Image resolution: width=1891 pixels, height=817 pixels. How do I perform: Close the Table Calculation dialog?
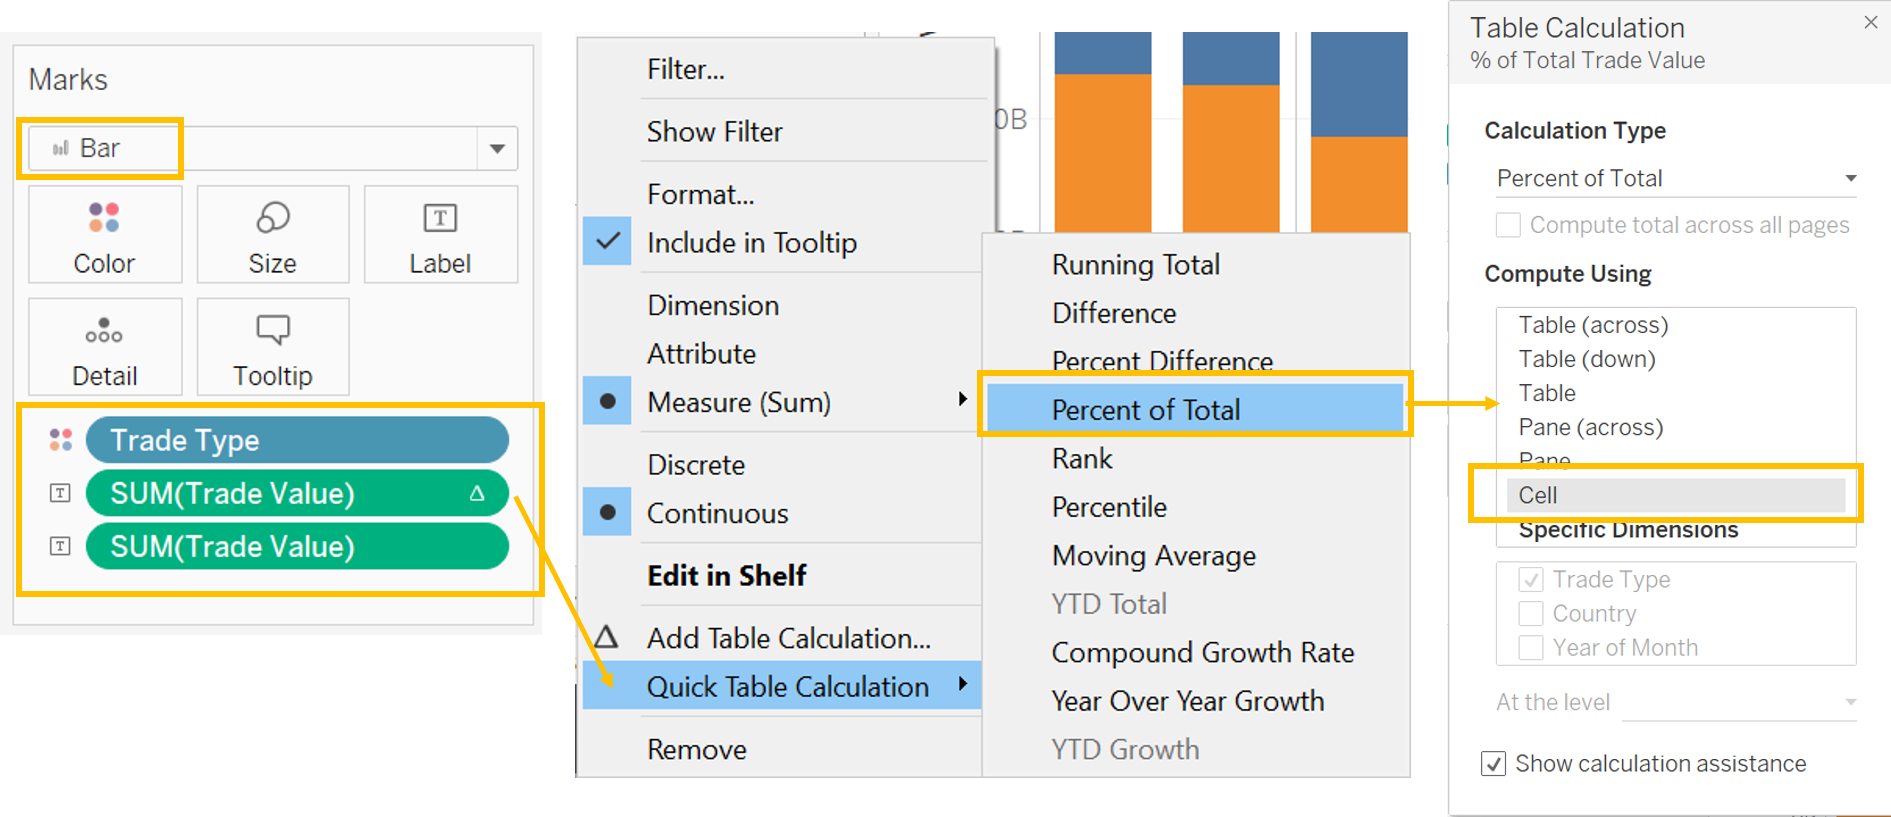1870,22
